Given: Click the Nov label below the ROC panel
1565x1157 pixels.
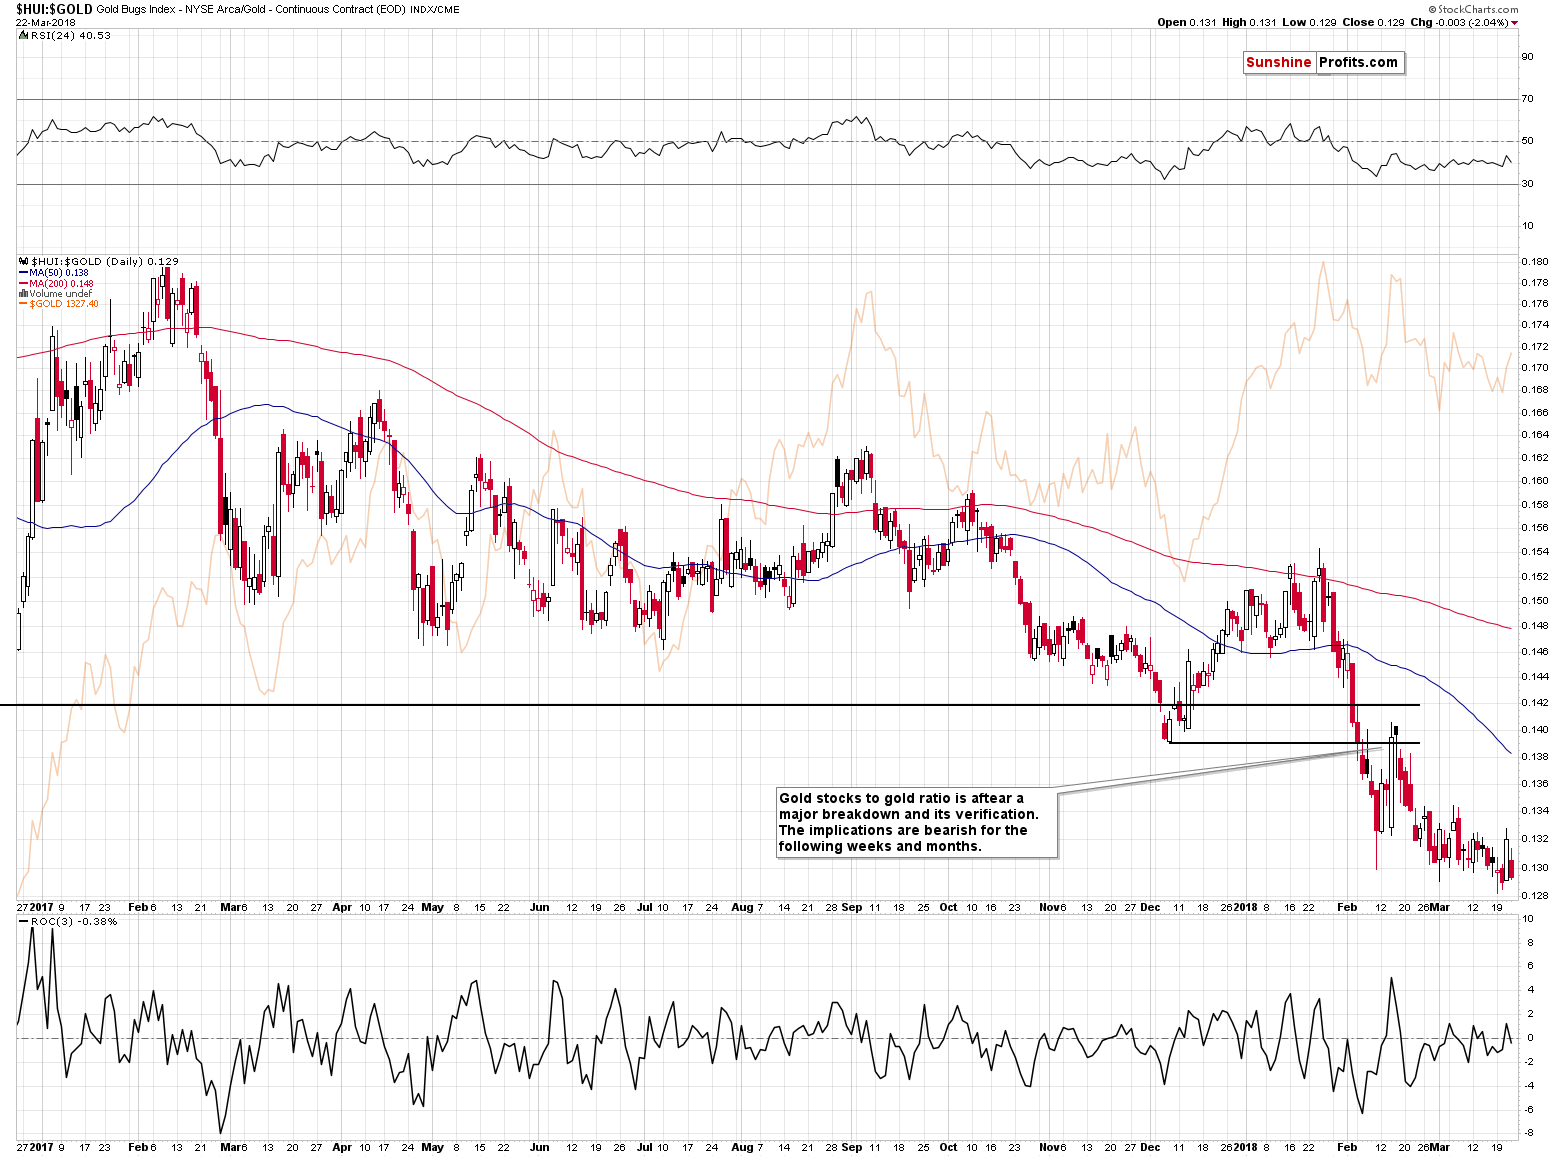Looking at the screenshot, I should click(1050, 1147).
